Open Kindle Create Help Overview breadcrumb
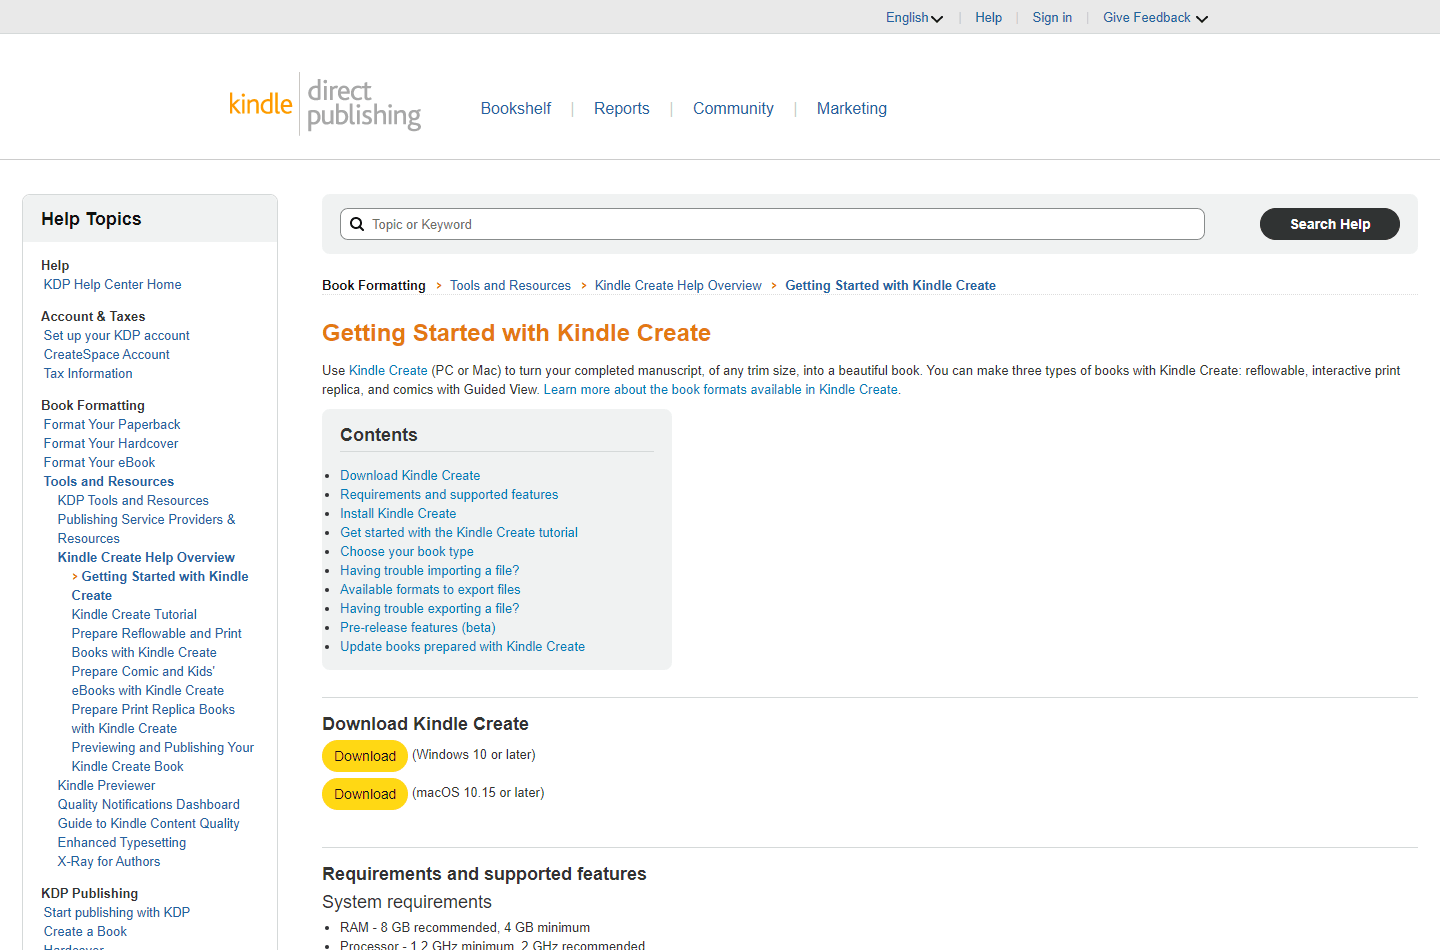Screen dimensions: 1440x950 click(x=678, y=285)
